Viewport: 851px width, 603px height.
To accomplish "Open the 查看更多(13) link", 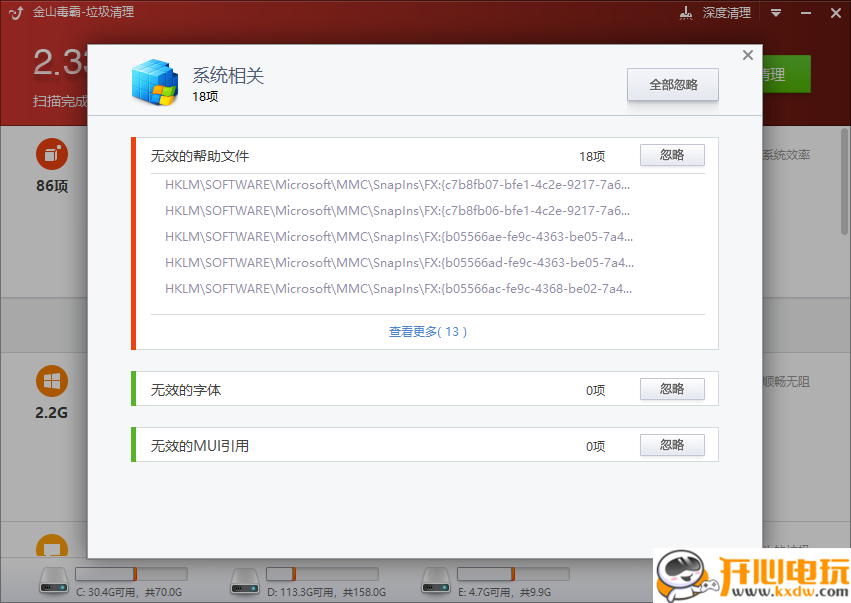I will [428, 332].
